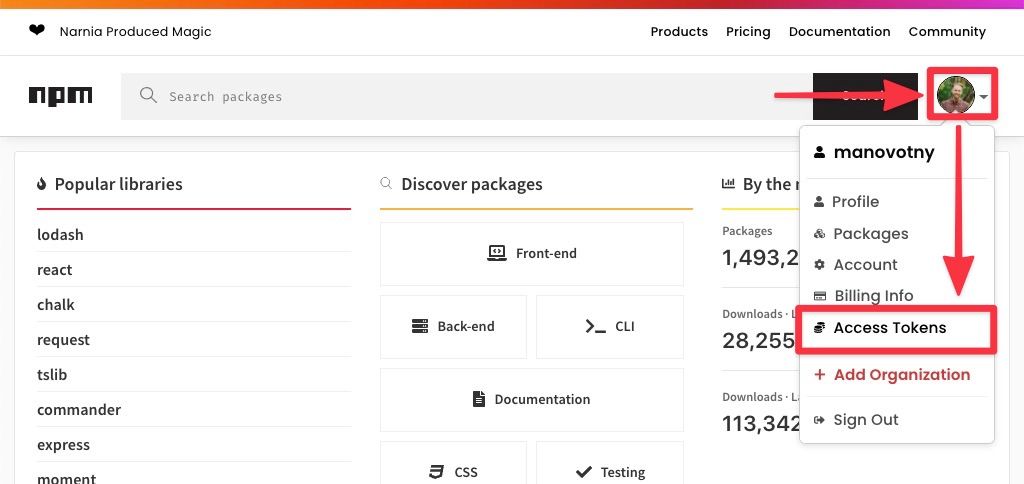1024x484 pixels.
Task: Click the Sign Out arrow icon
Action: (820, 420)
